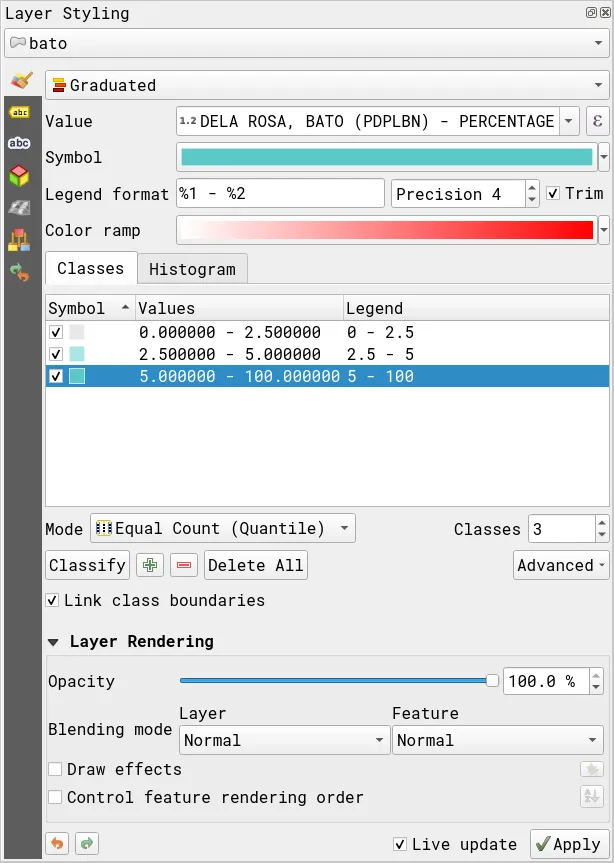The height and width of the screenshot is (863, 614).
Task: Open the Masks tab blue abc icon
Action: point(19,143)
